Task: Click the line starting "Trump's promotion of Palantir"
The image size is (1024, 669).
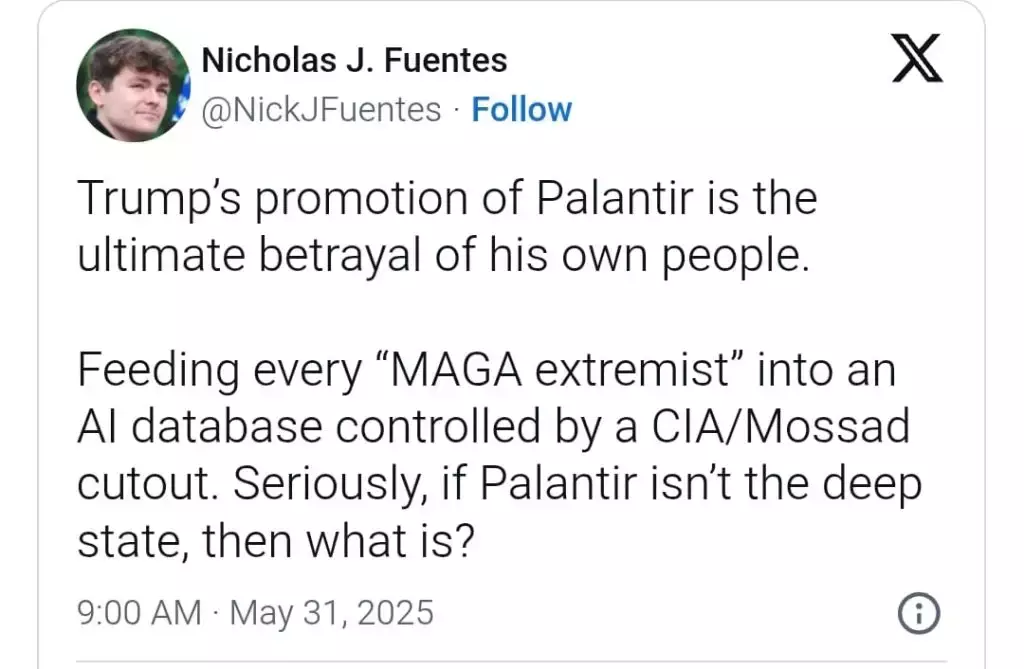Action: pos(446,198)
